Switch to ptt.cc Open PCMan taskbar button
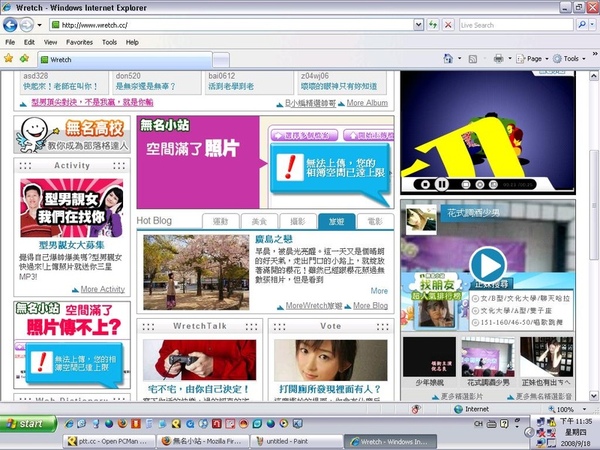 point(109,441)
